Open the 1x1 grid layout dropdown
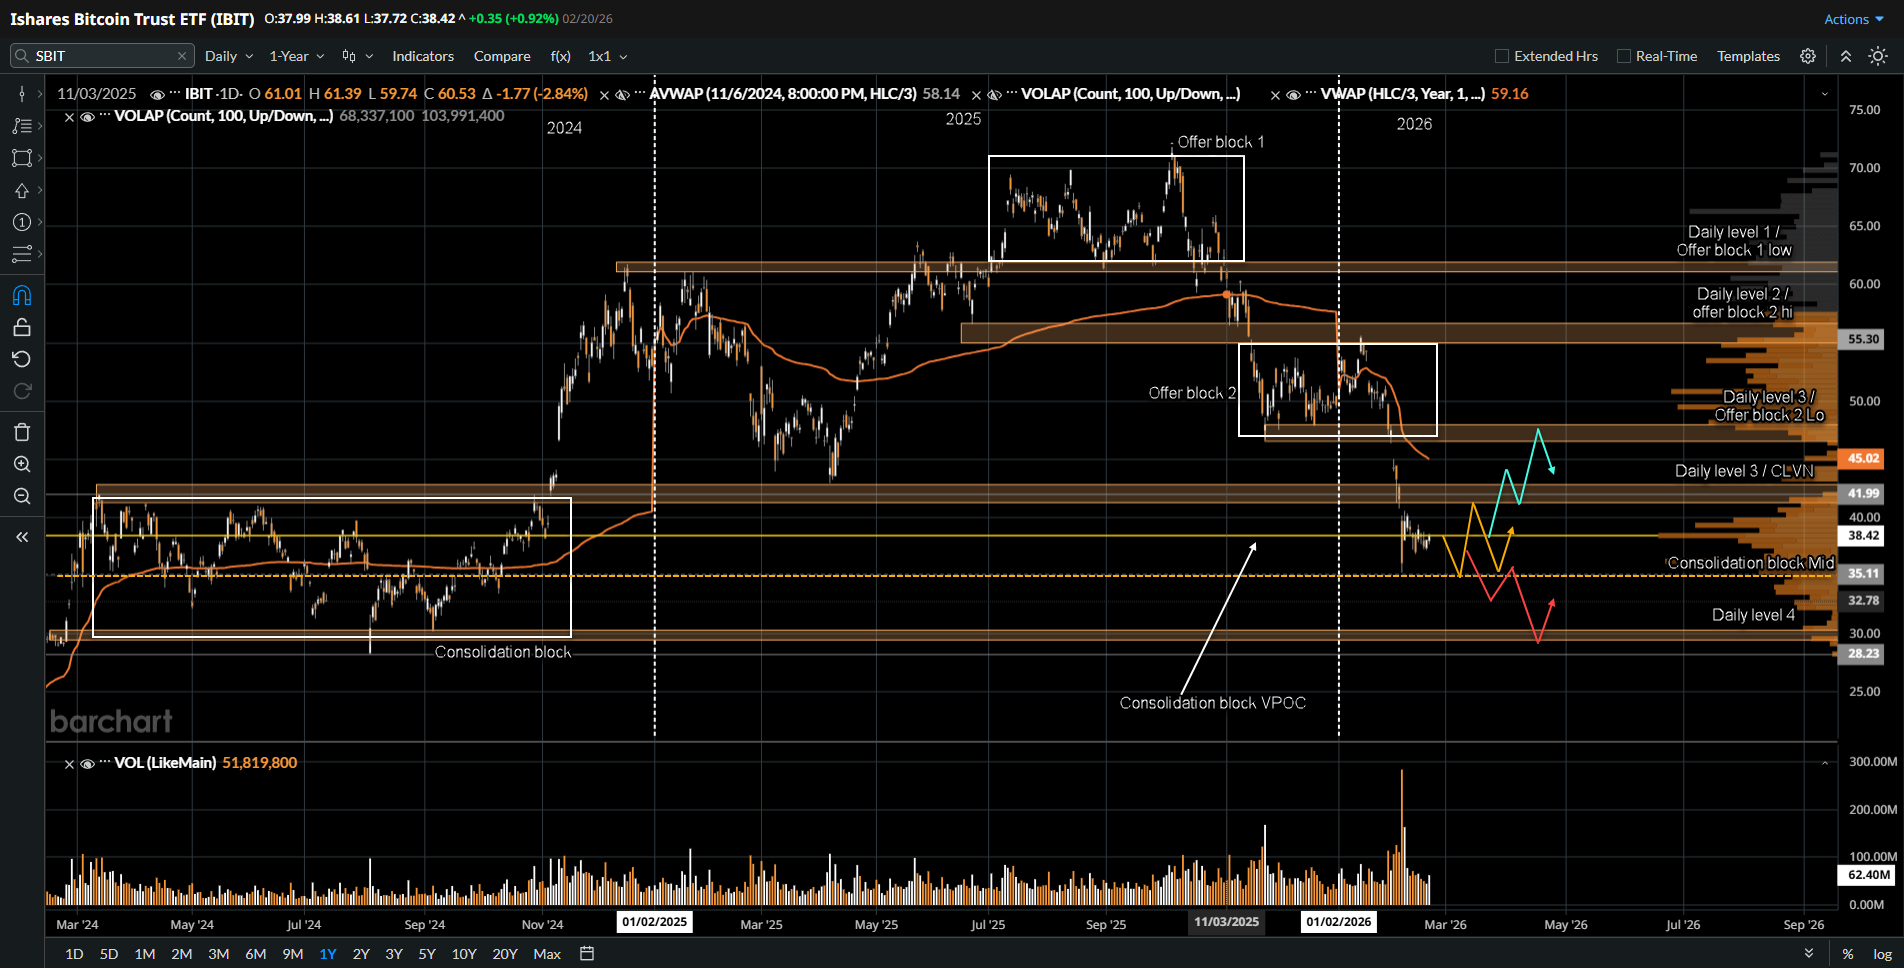This screenshot has height=968, width=1904. pyautogui.click(x=608, y=56)
